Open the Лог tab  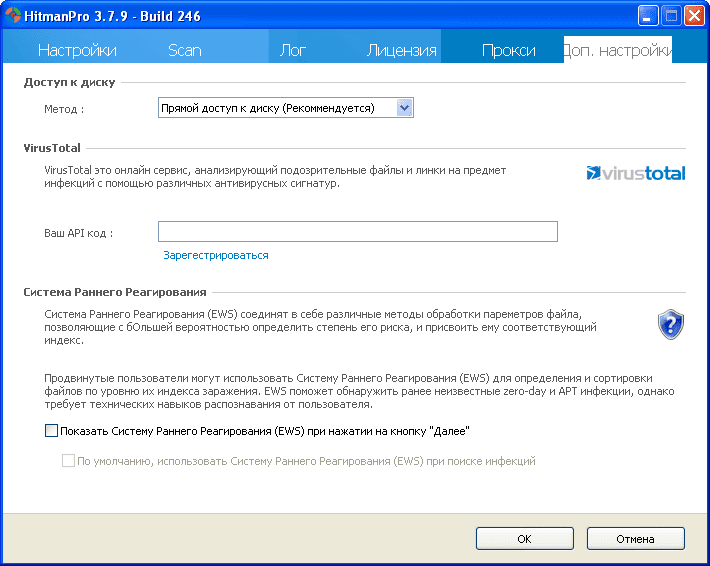click(x=293, y=50)
